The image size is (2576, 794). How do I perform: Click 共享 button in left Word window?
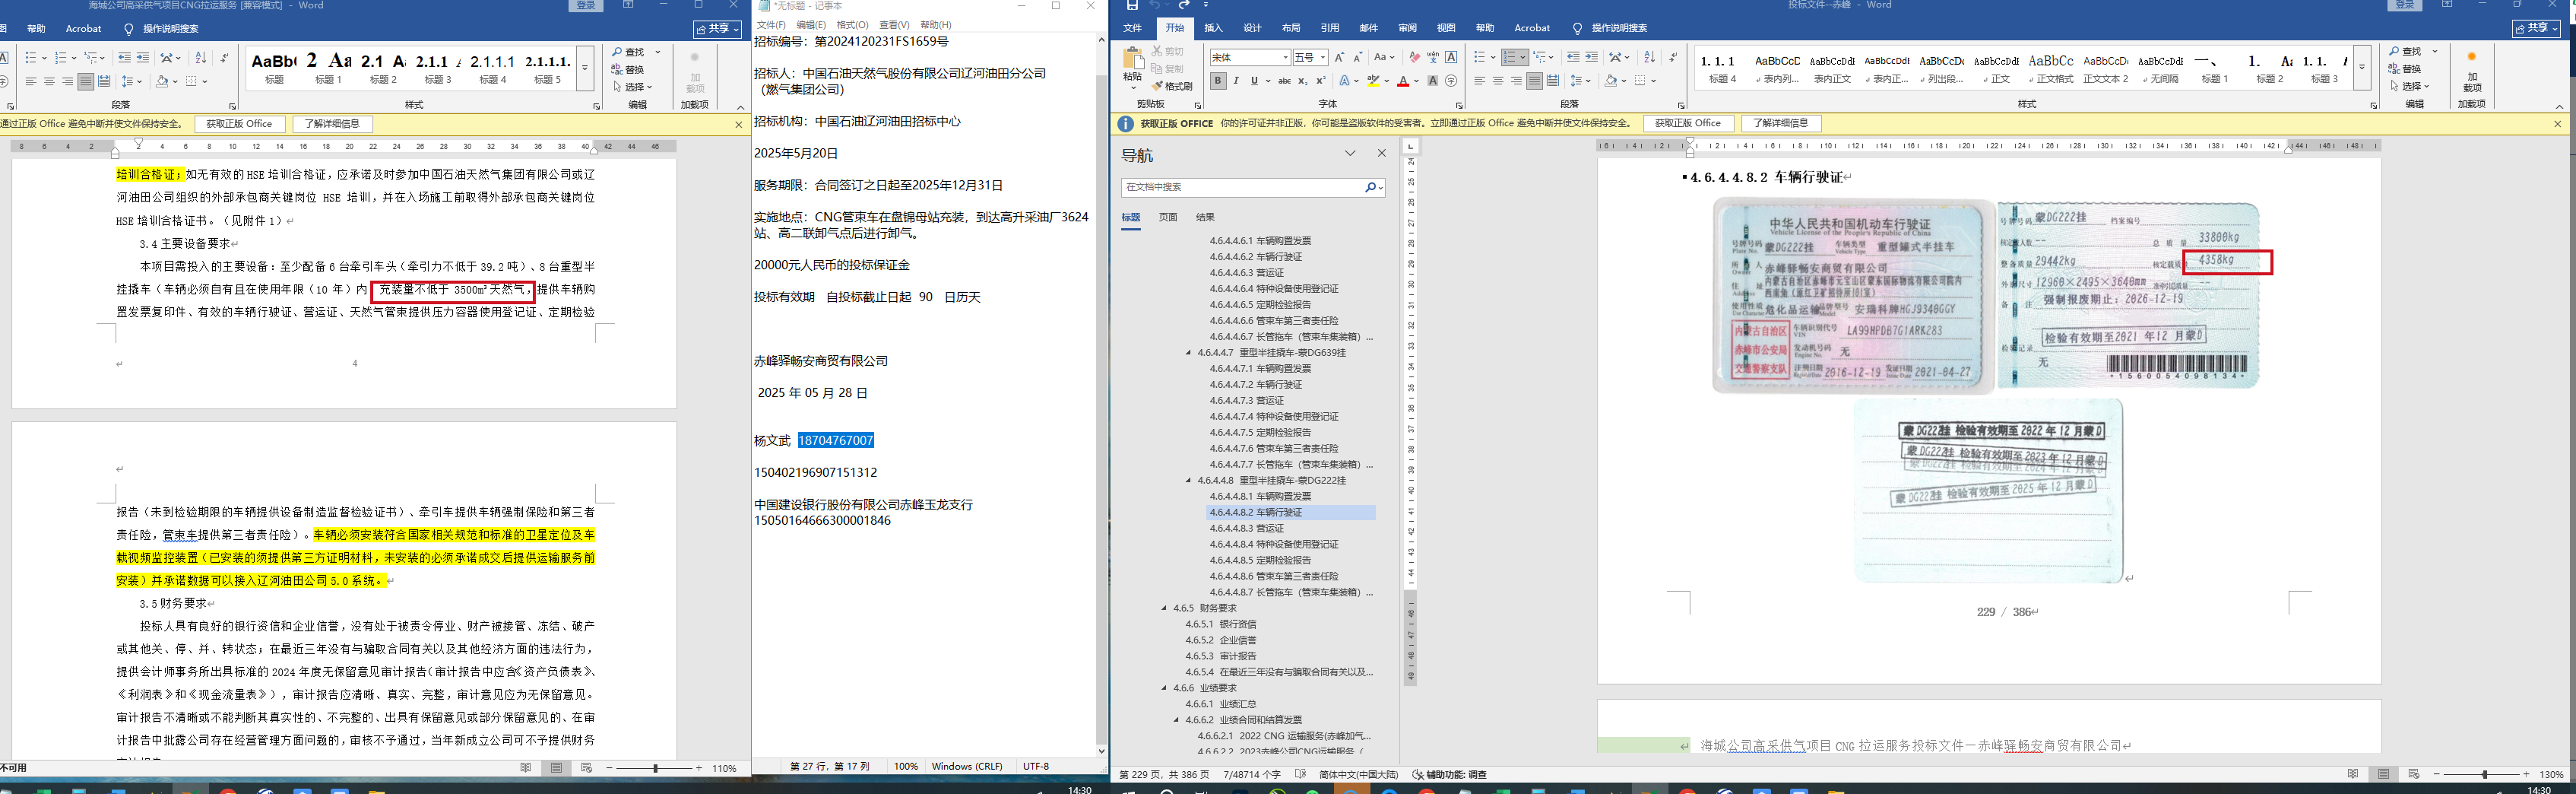(x=717, y=28)
